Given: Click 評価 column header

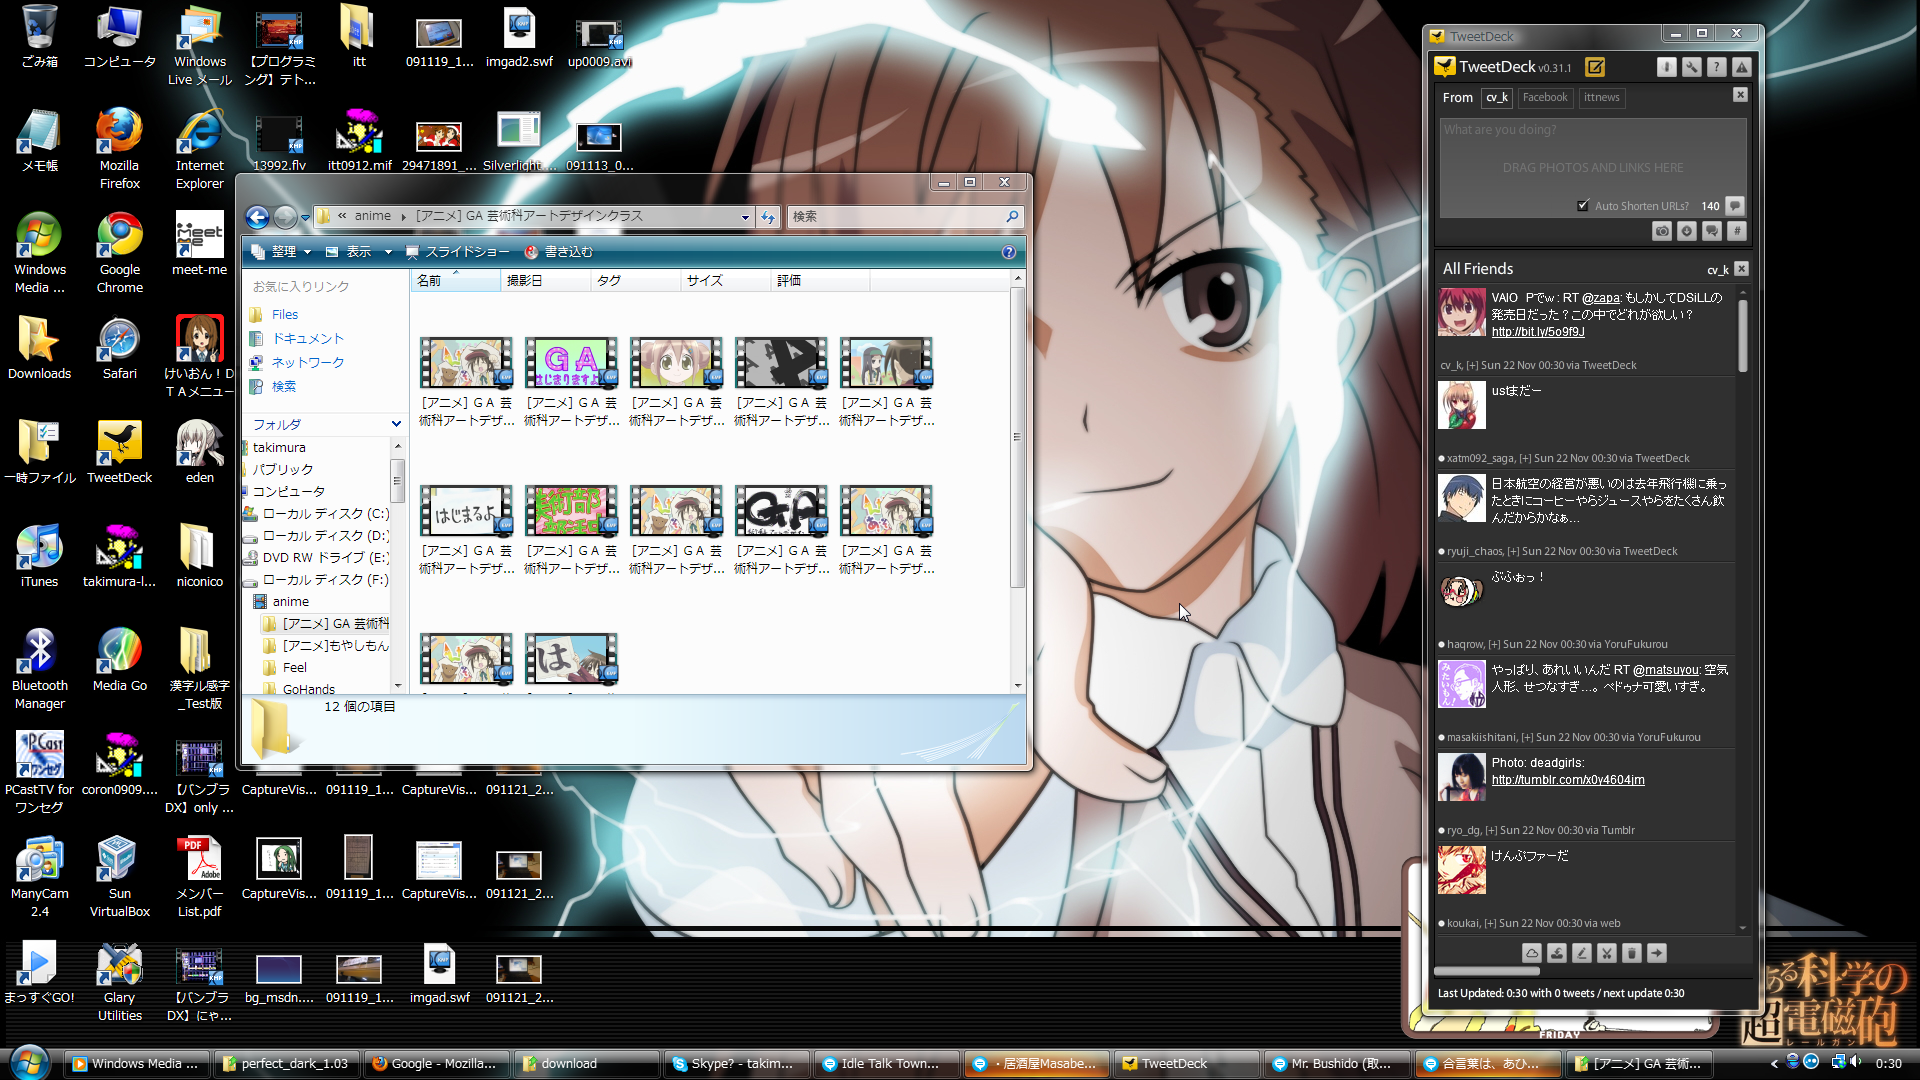Looking at the screenshot, I should tap(820, 281).
